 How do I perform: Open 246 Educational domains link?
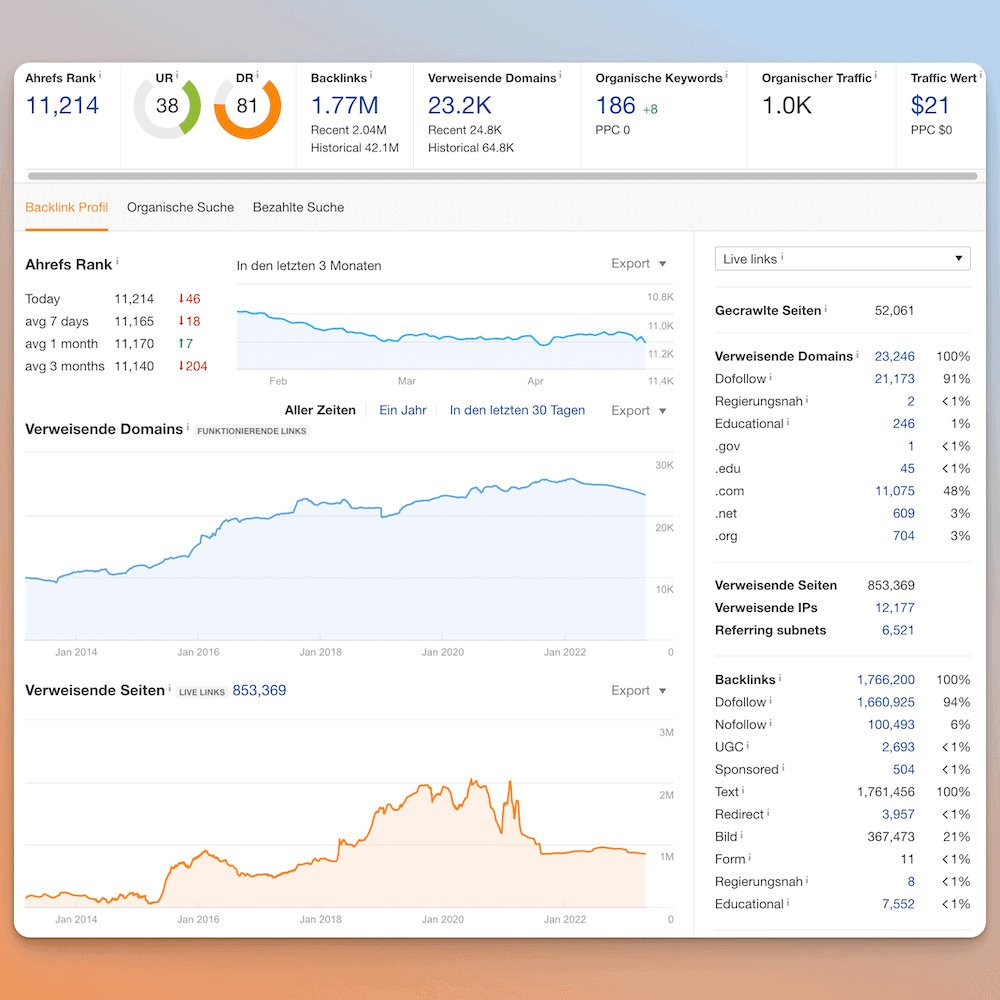903,423
